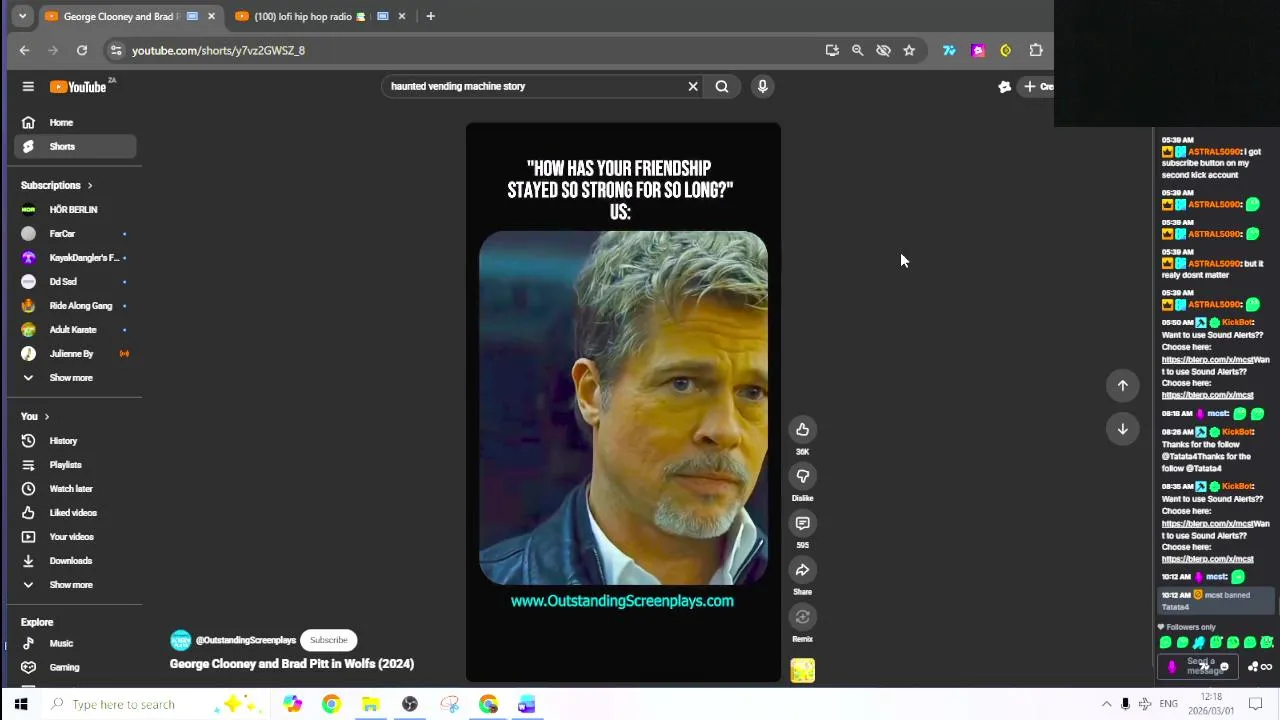The height and width of the screenshot is (720, 1280).
Task: Open Music under Explore
Action: point(75,644)
